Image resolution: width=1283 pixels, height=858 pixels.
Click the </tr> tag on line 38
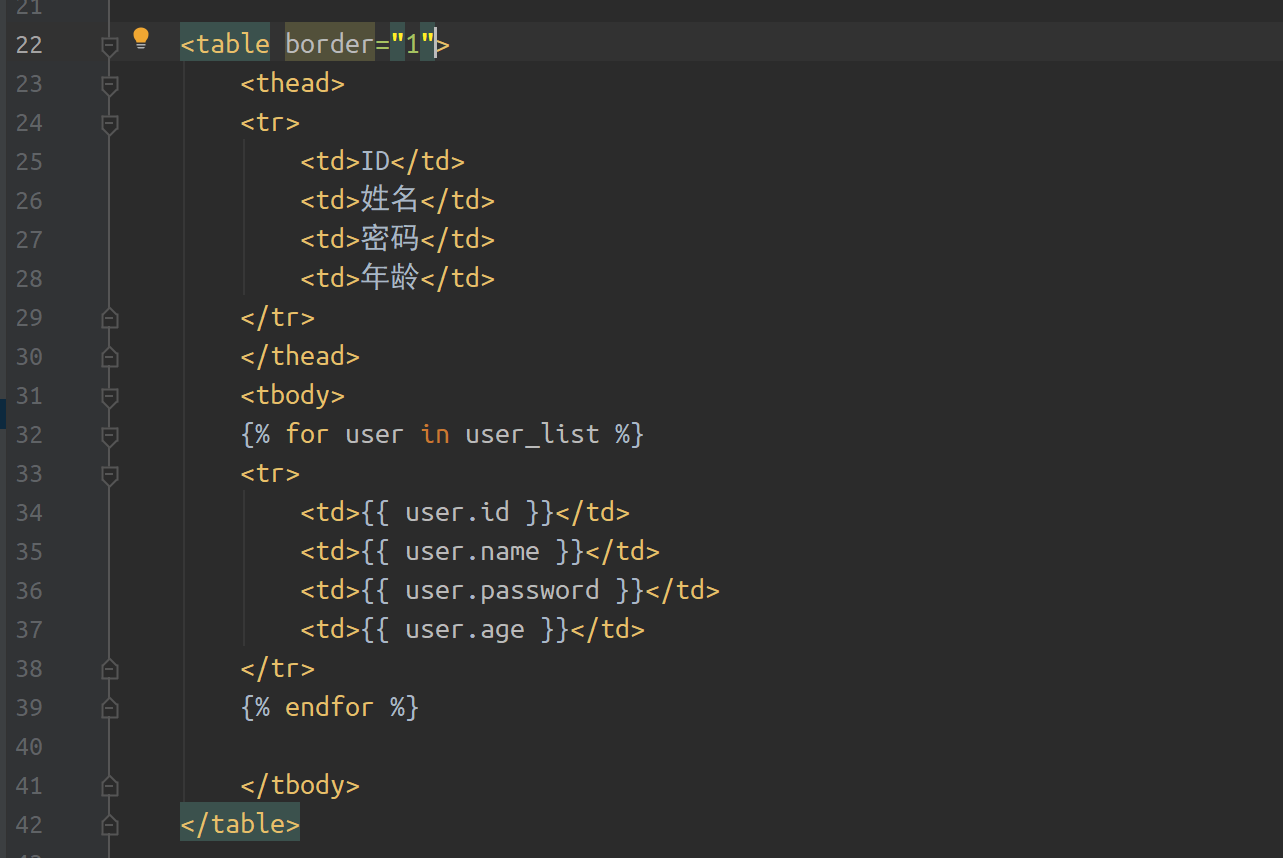[278, 669]
